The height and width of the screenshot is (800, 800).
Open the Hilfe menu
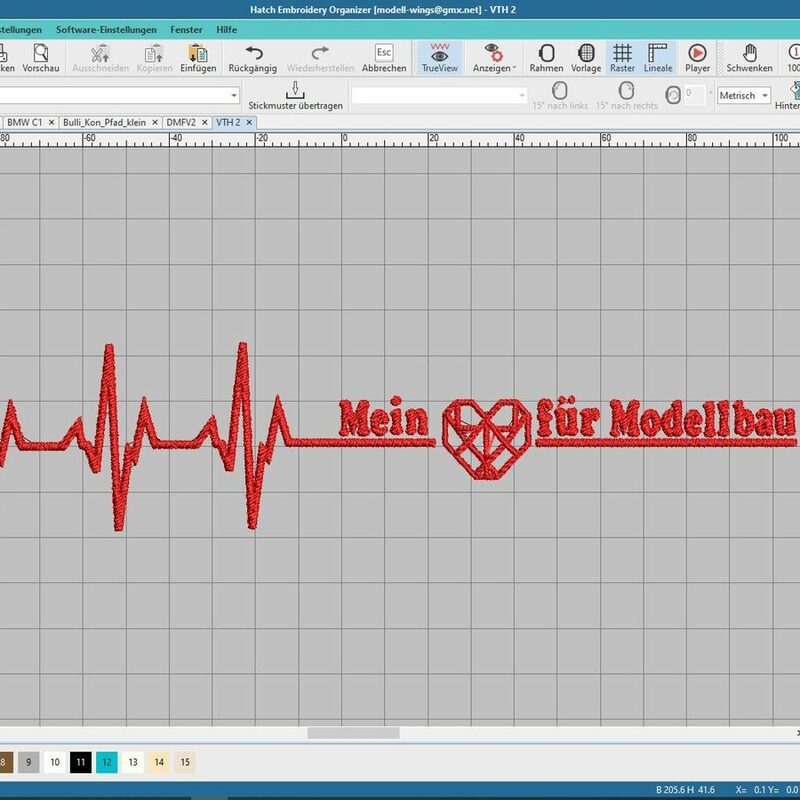pos(226,30)
